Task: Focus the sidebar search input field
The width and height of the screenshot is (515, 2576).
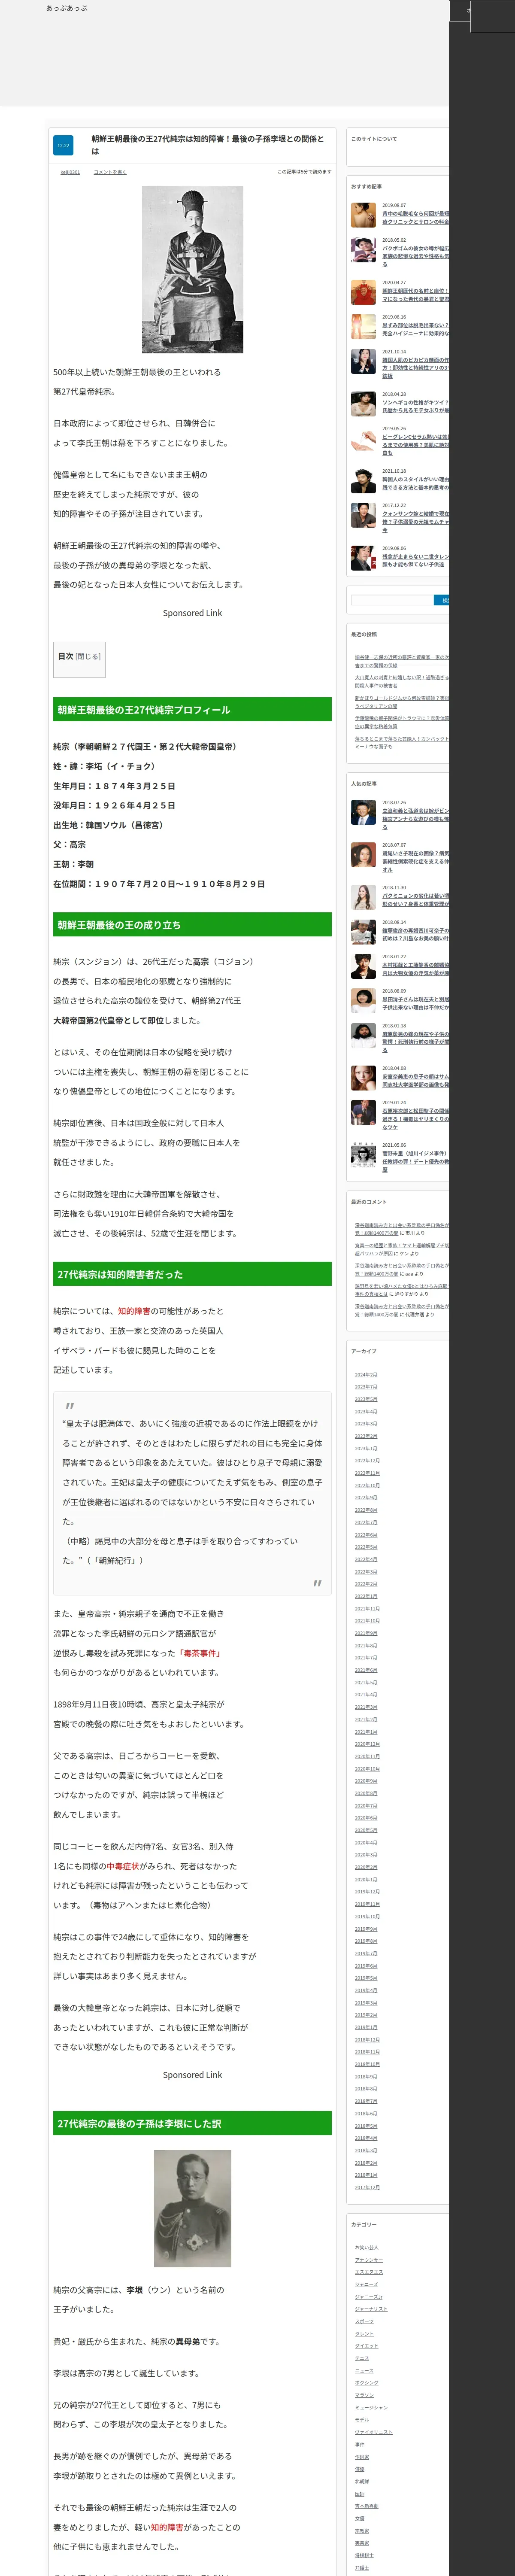Action: click(391, 600)
